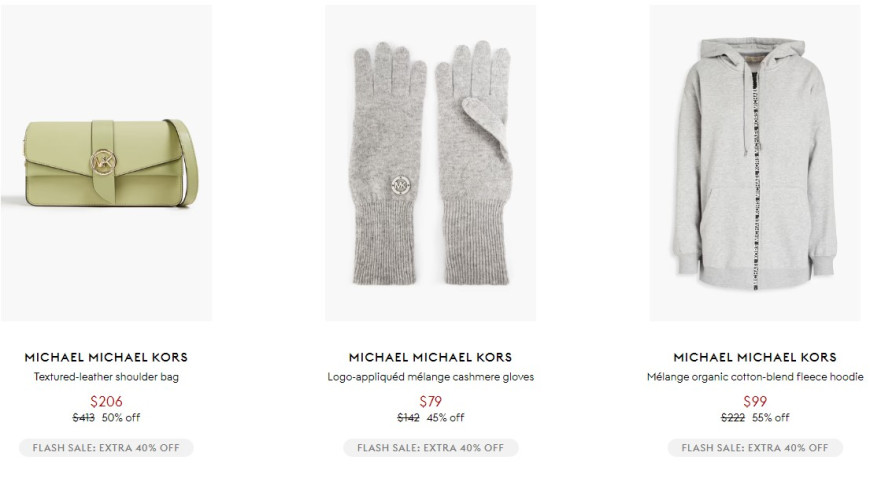Click the crossed-out $142 original price
Viewport: 870px width, 482px height.
click(x=408, y=418)
